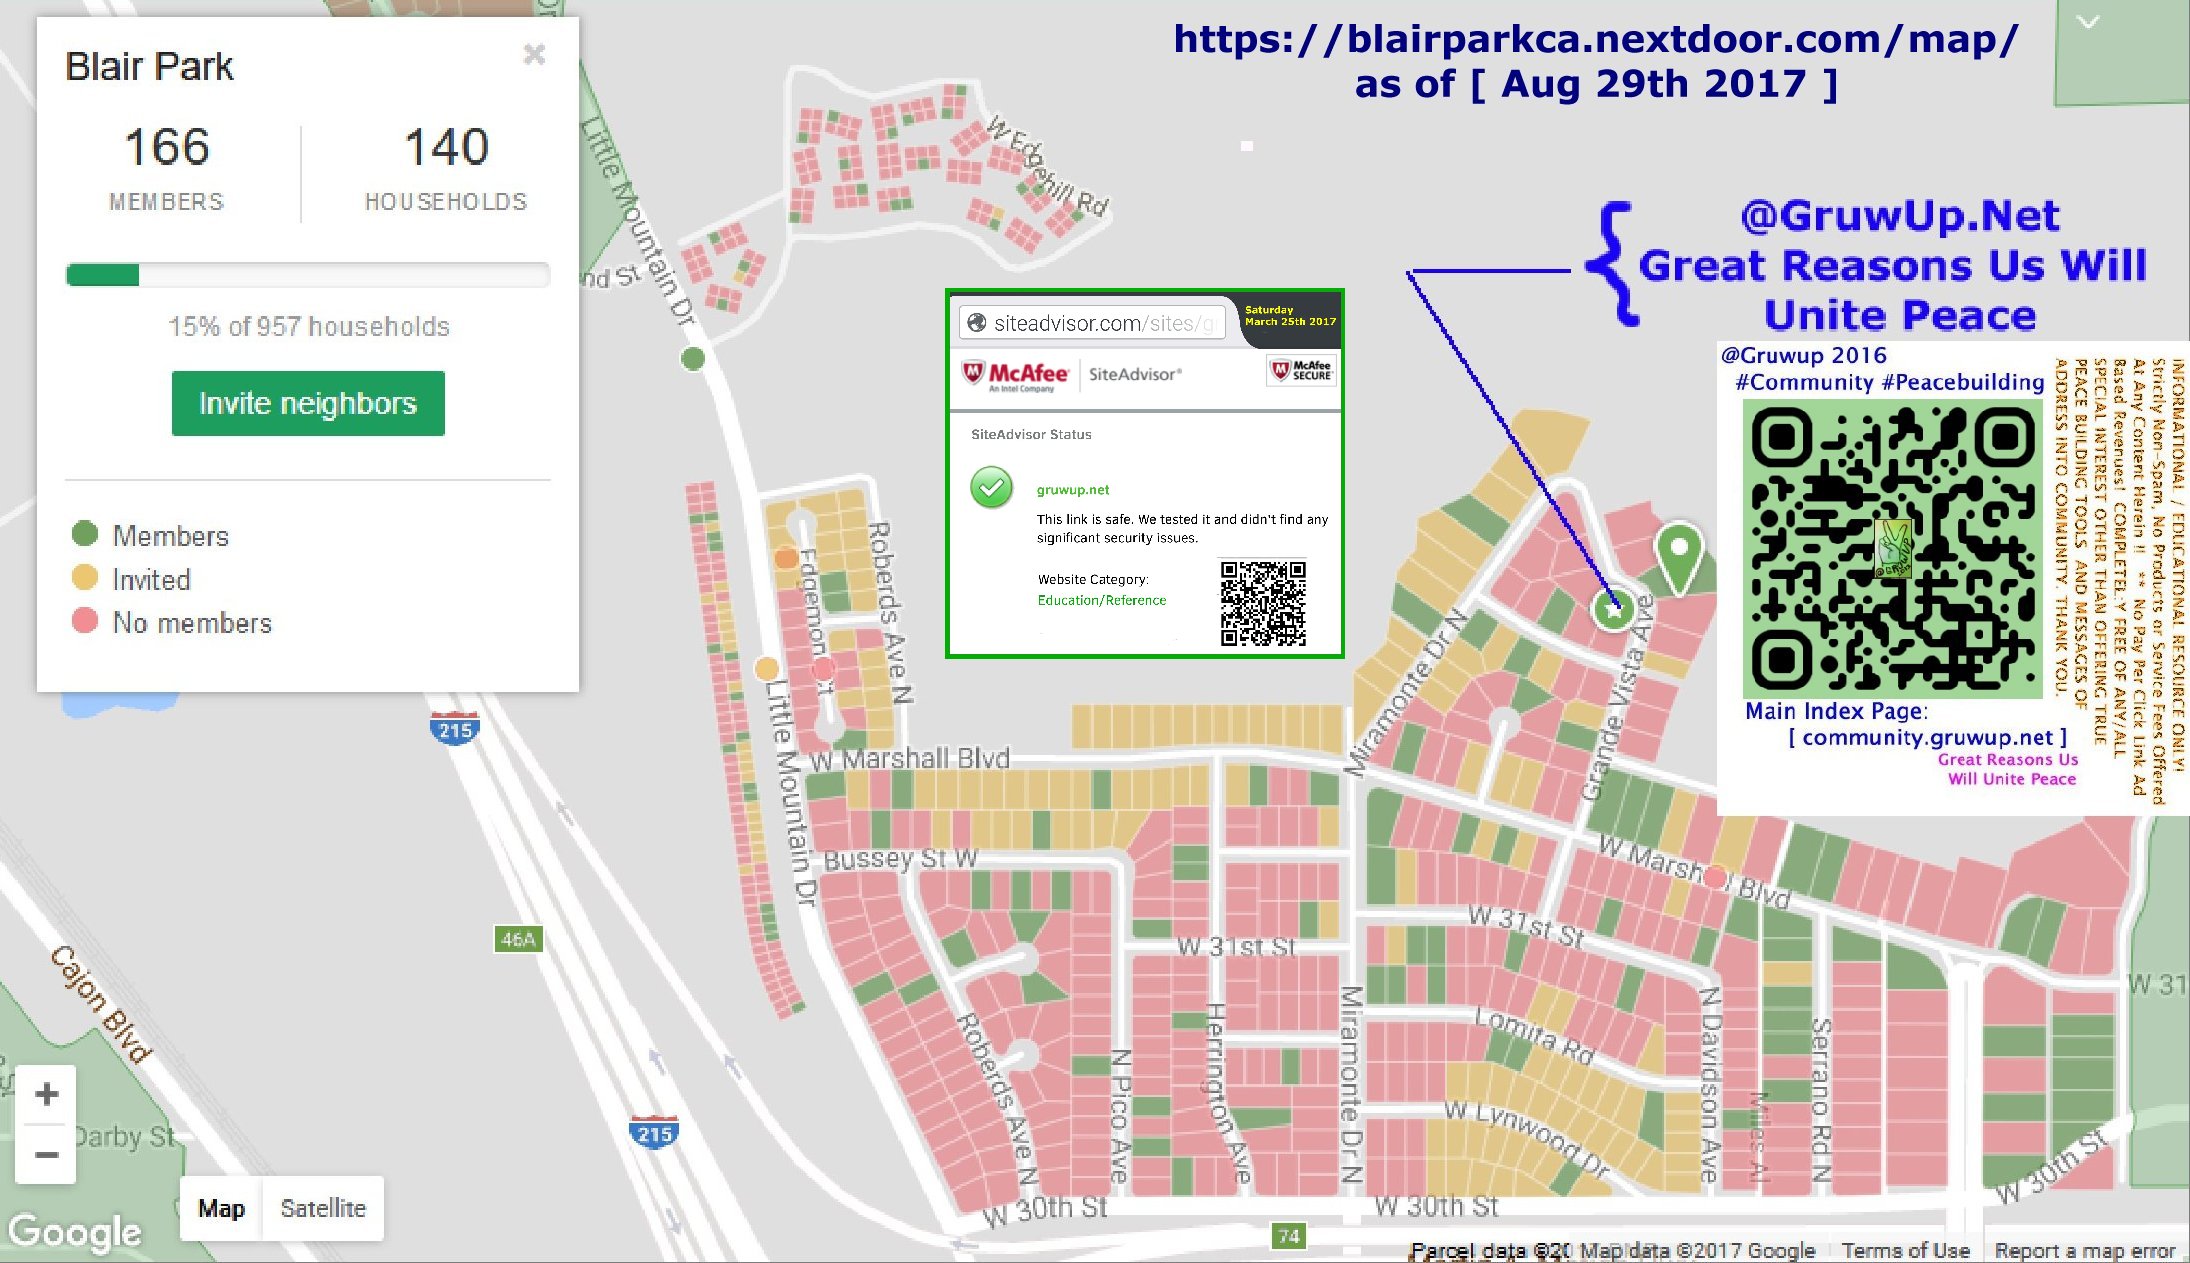
Task: Click the Google logo on the map
Action: click(74, 1232)
